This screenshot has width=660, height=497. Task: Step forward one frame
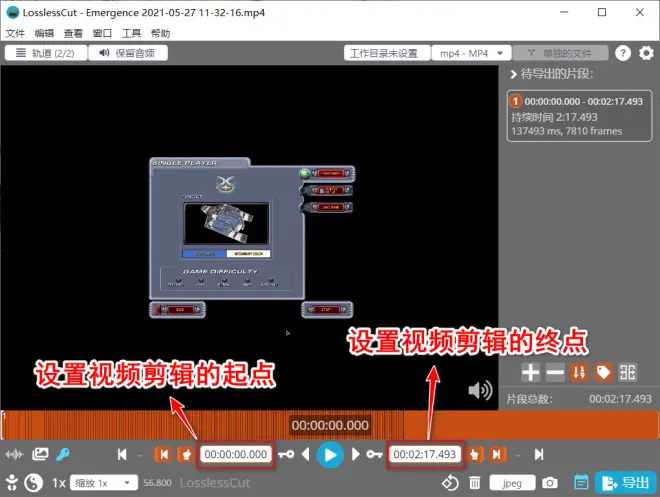pyautogui.click(x=355, y=454)
